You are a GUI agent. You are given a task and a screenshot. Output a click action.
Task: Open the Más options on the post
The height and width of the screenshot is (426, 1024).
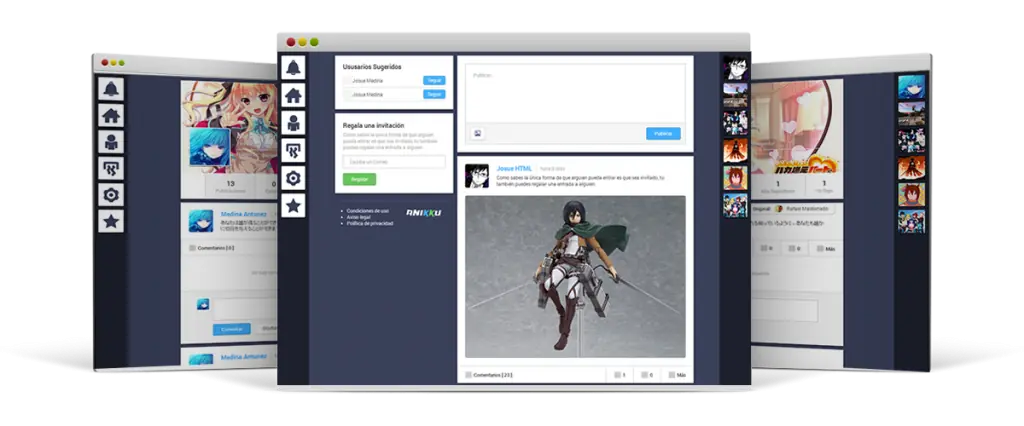pyautogui.click(x=677, y=375)
